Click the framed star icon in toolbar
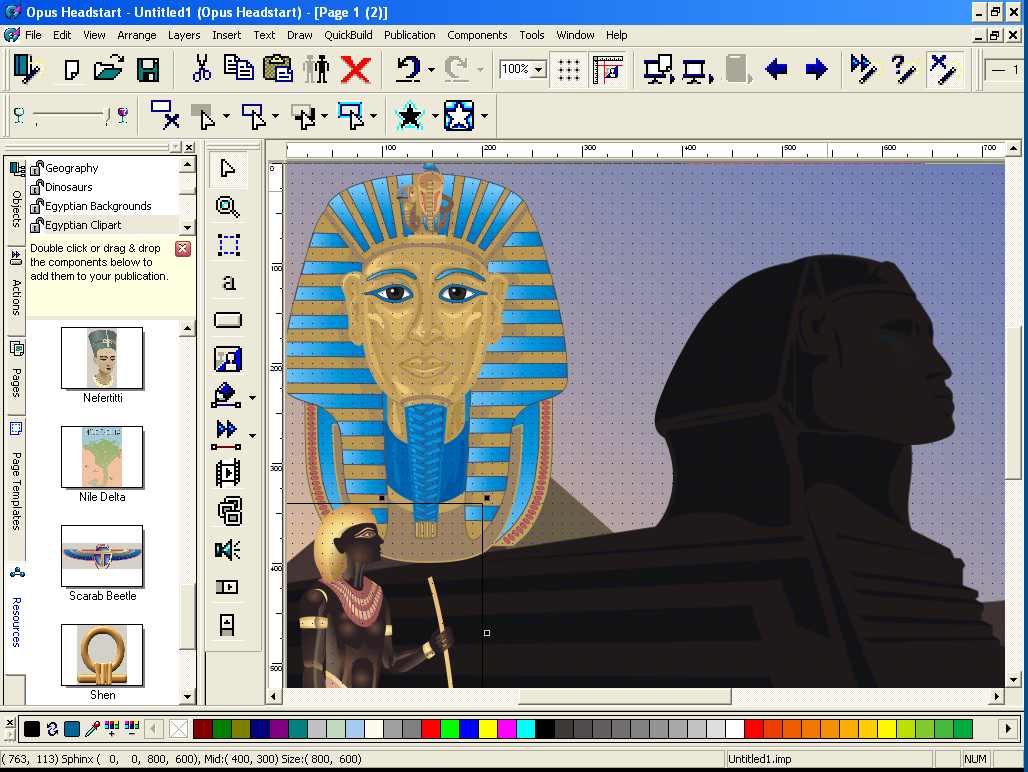 point(459,116)
